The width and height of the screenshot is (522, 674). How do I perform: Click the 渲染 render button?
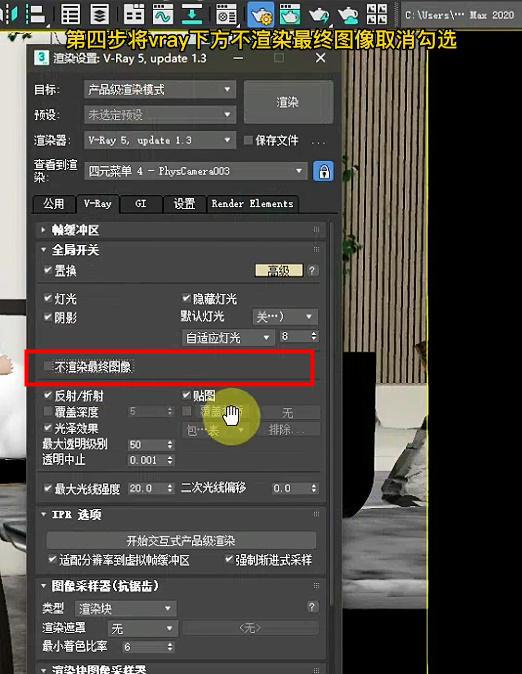tap(288, 102)
